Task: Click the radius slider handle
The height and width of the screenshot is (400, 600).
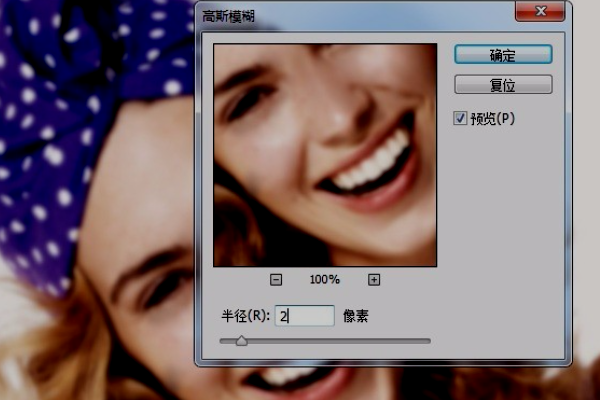Action: (x=241, y=341)
